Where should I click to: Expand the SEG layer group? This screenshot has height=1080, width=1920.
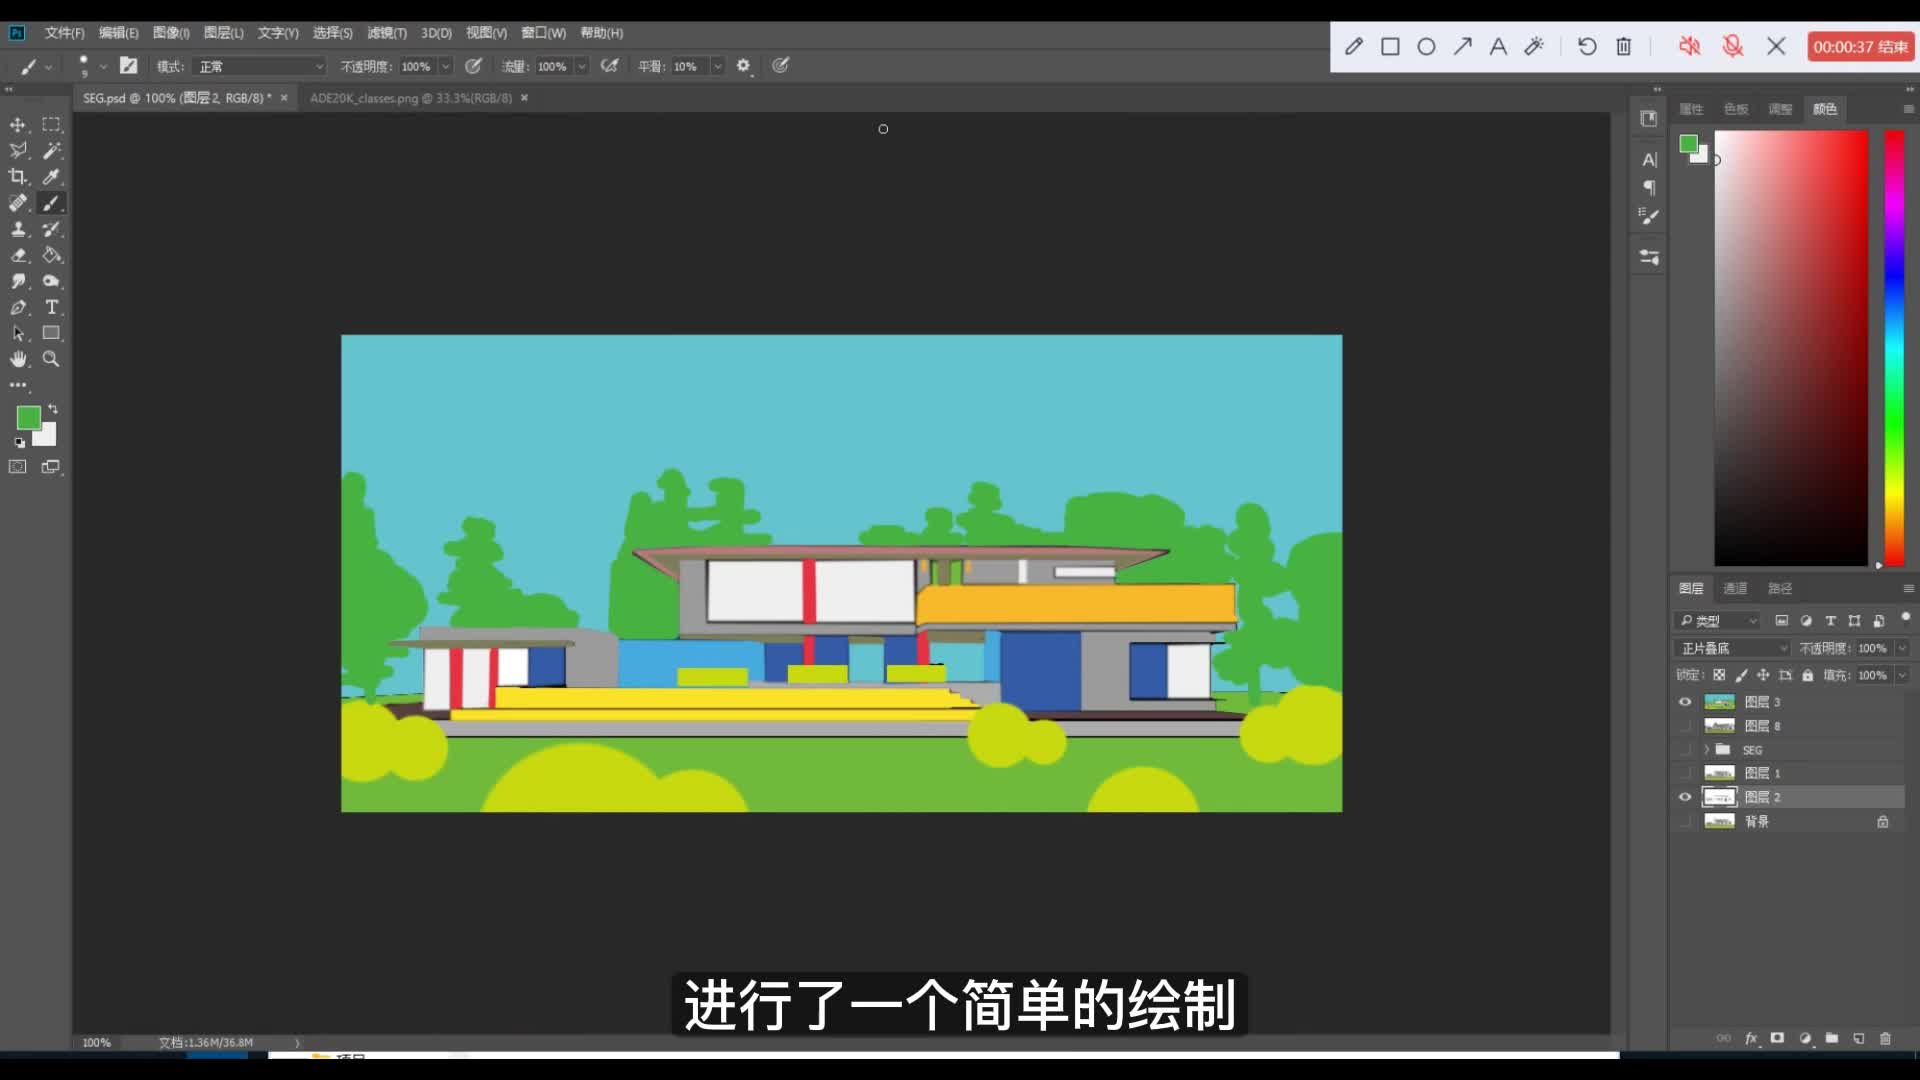1707,749
